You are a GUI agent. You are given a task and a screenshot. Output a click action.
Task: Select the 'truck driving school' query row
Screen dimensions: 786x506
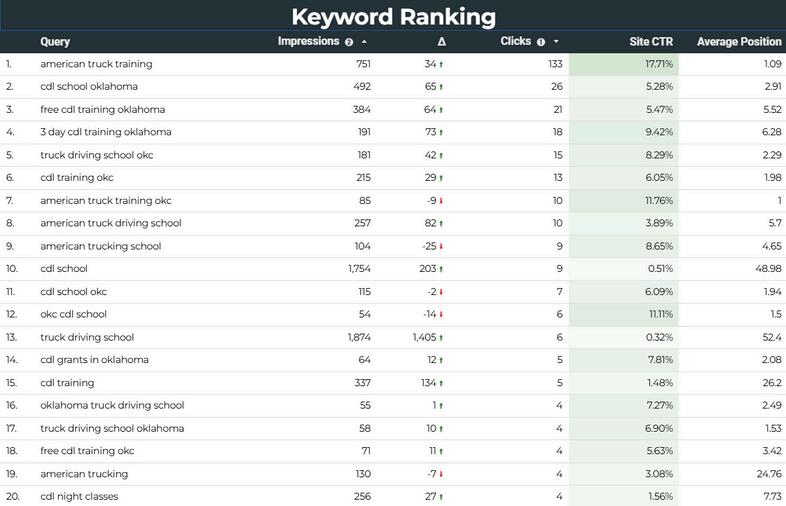87,338
